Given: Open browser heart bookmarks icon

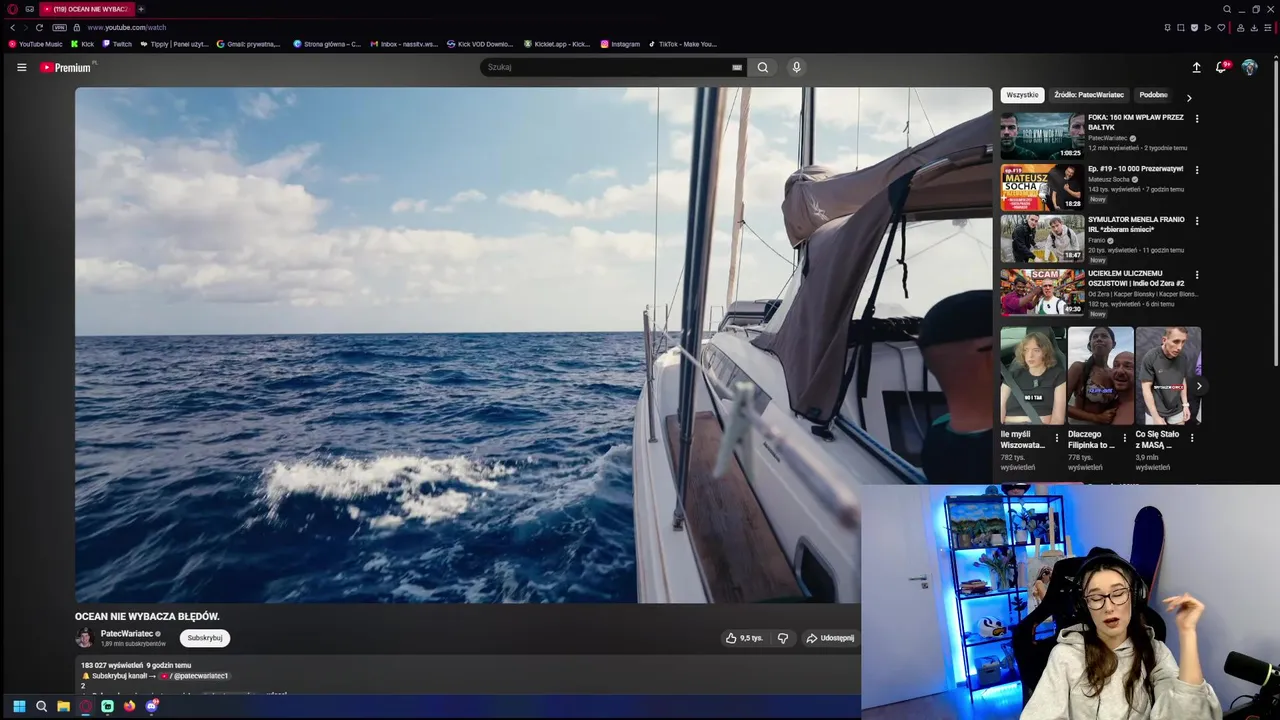Looking at the screenshot, I should point(1221,27).
